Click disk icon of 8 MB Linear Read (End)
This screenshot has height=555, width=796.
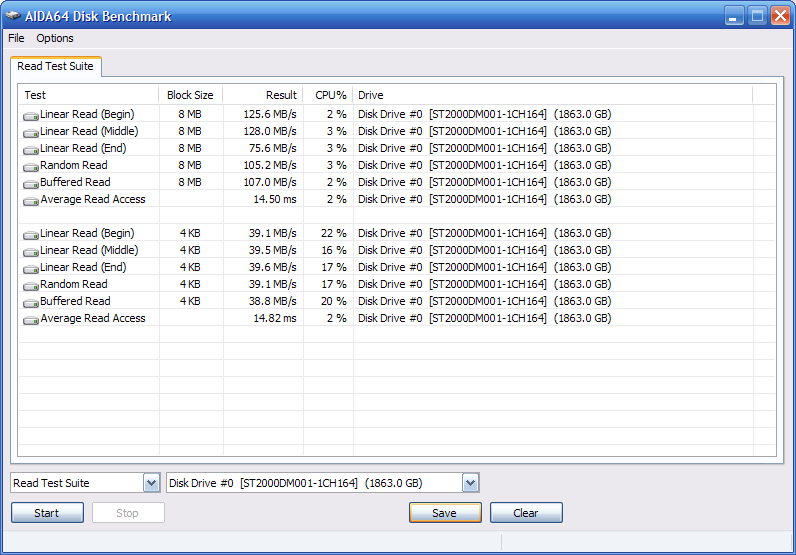[31, 150]
